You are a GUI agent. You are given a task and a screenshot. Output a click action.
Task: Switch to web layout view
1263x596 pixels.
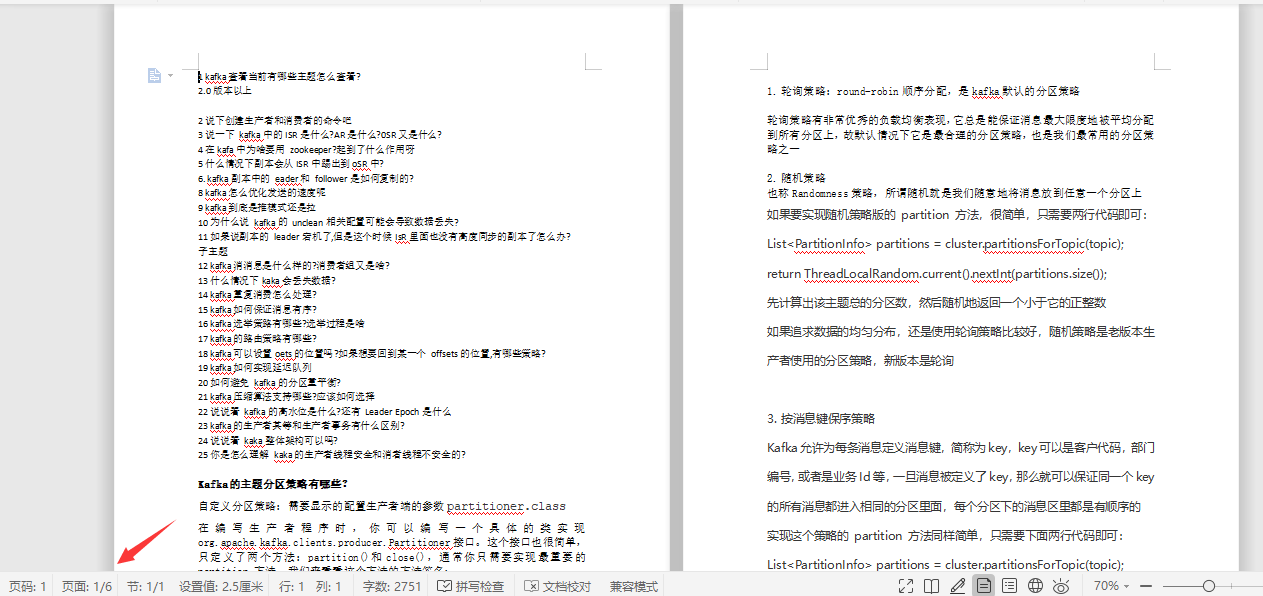click(x=1036, y=586)
